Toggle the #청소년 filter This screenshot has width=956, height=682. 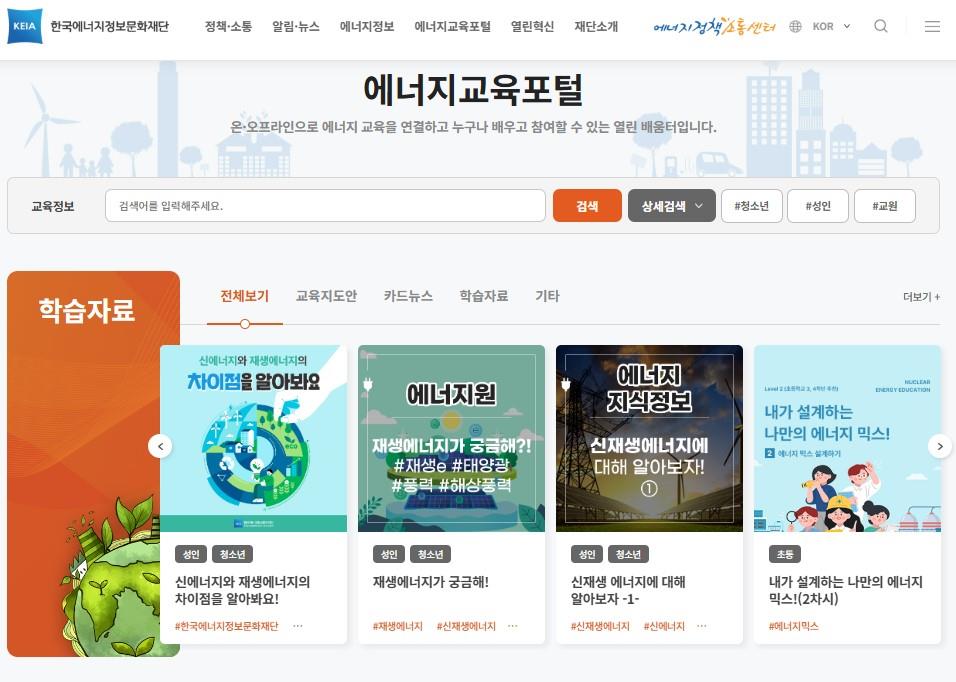[752, 205]
